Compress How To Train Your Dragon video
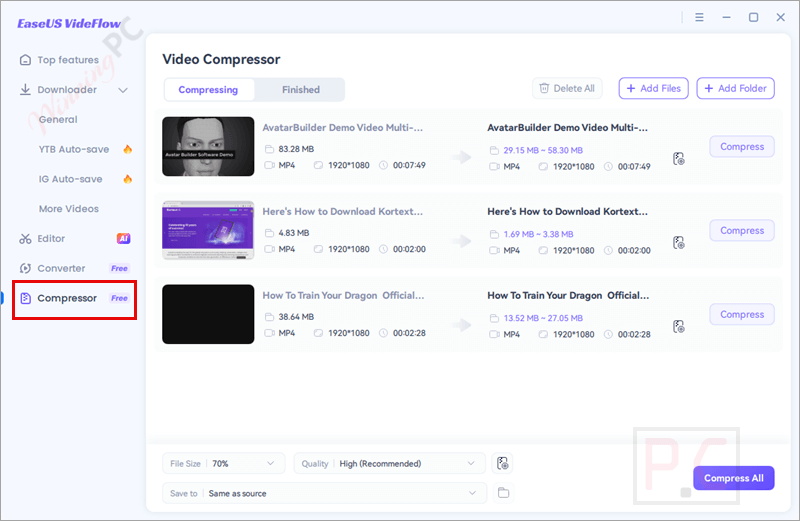800x521 pixels. point(742,314)
